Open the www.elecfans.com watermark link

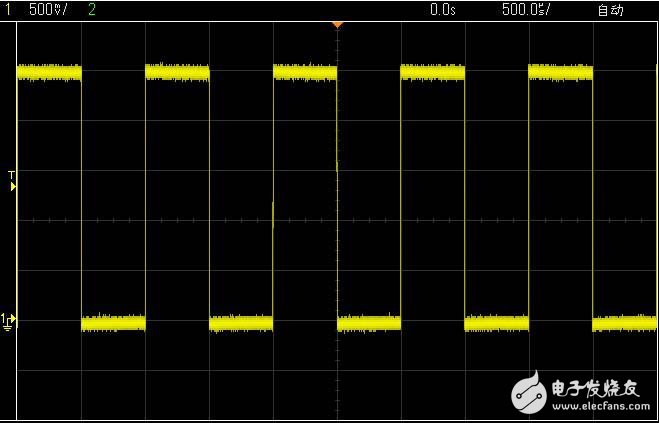coord(596,407)
